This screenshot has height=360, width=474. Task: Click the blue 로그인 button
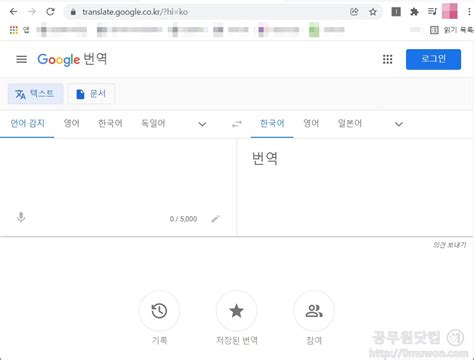(433, 59)
